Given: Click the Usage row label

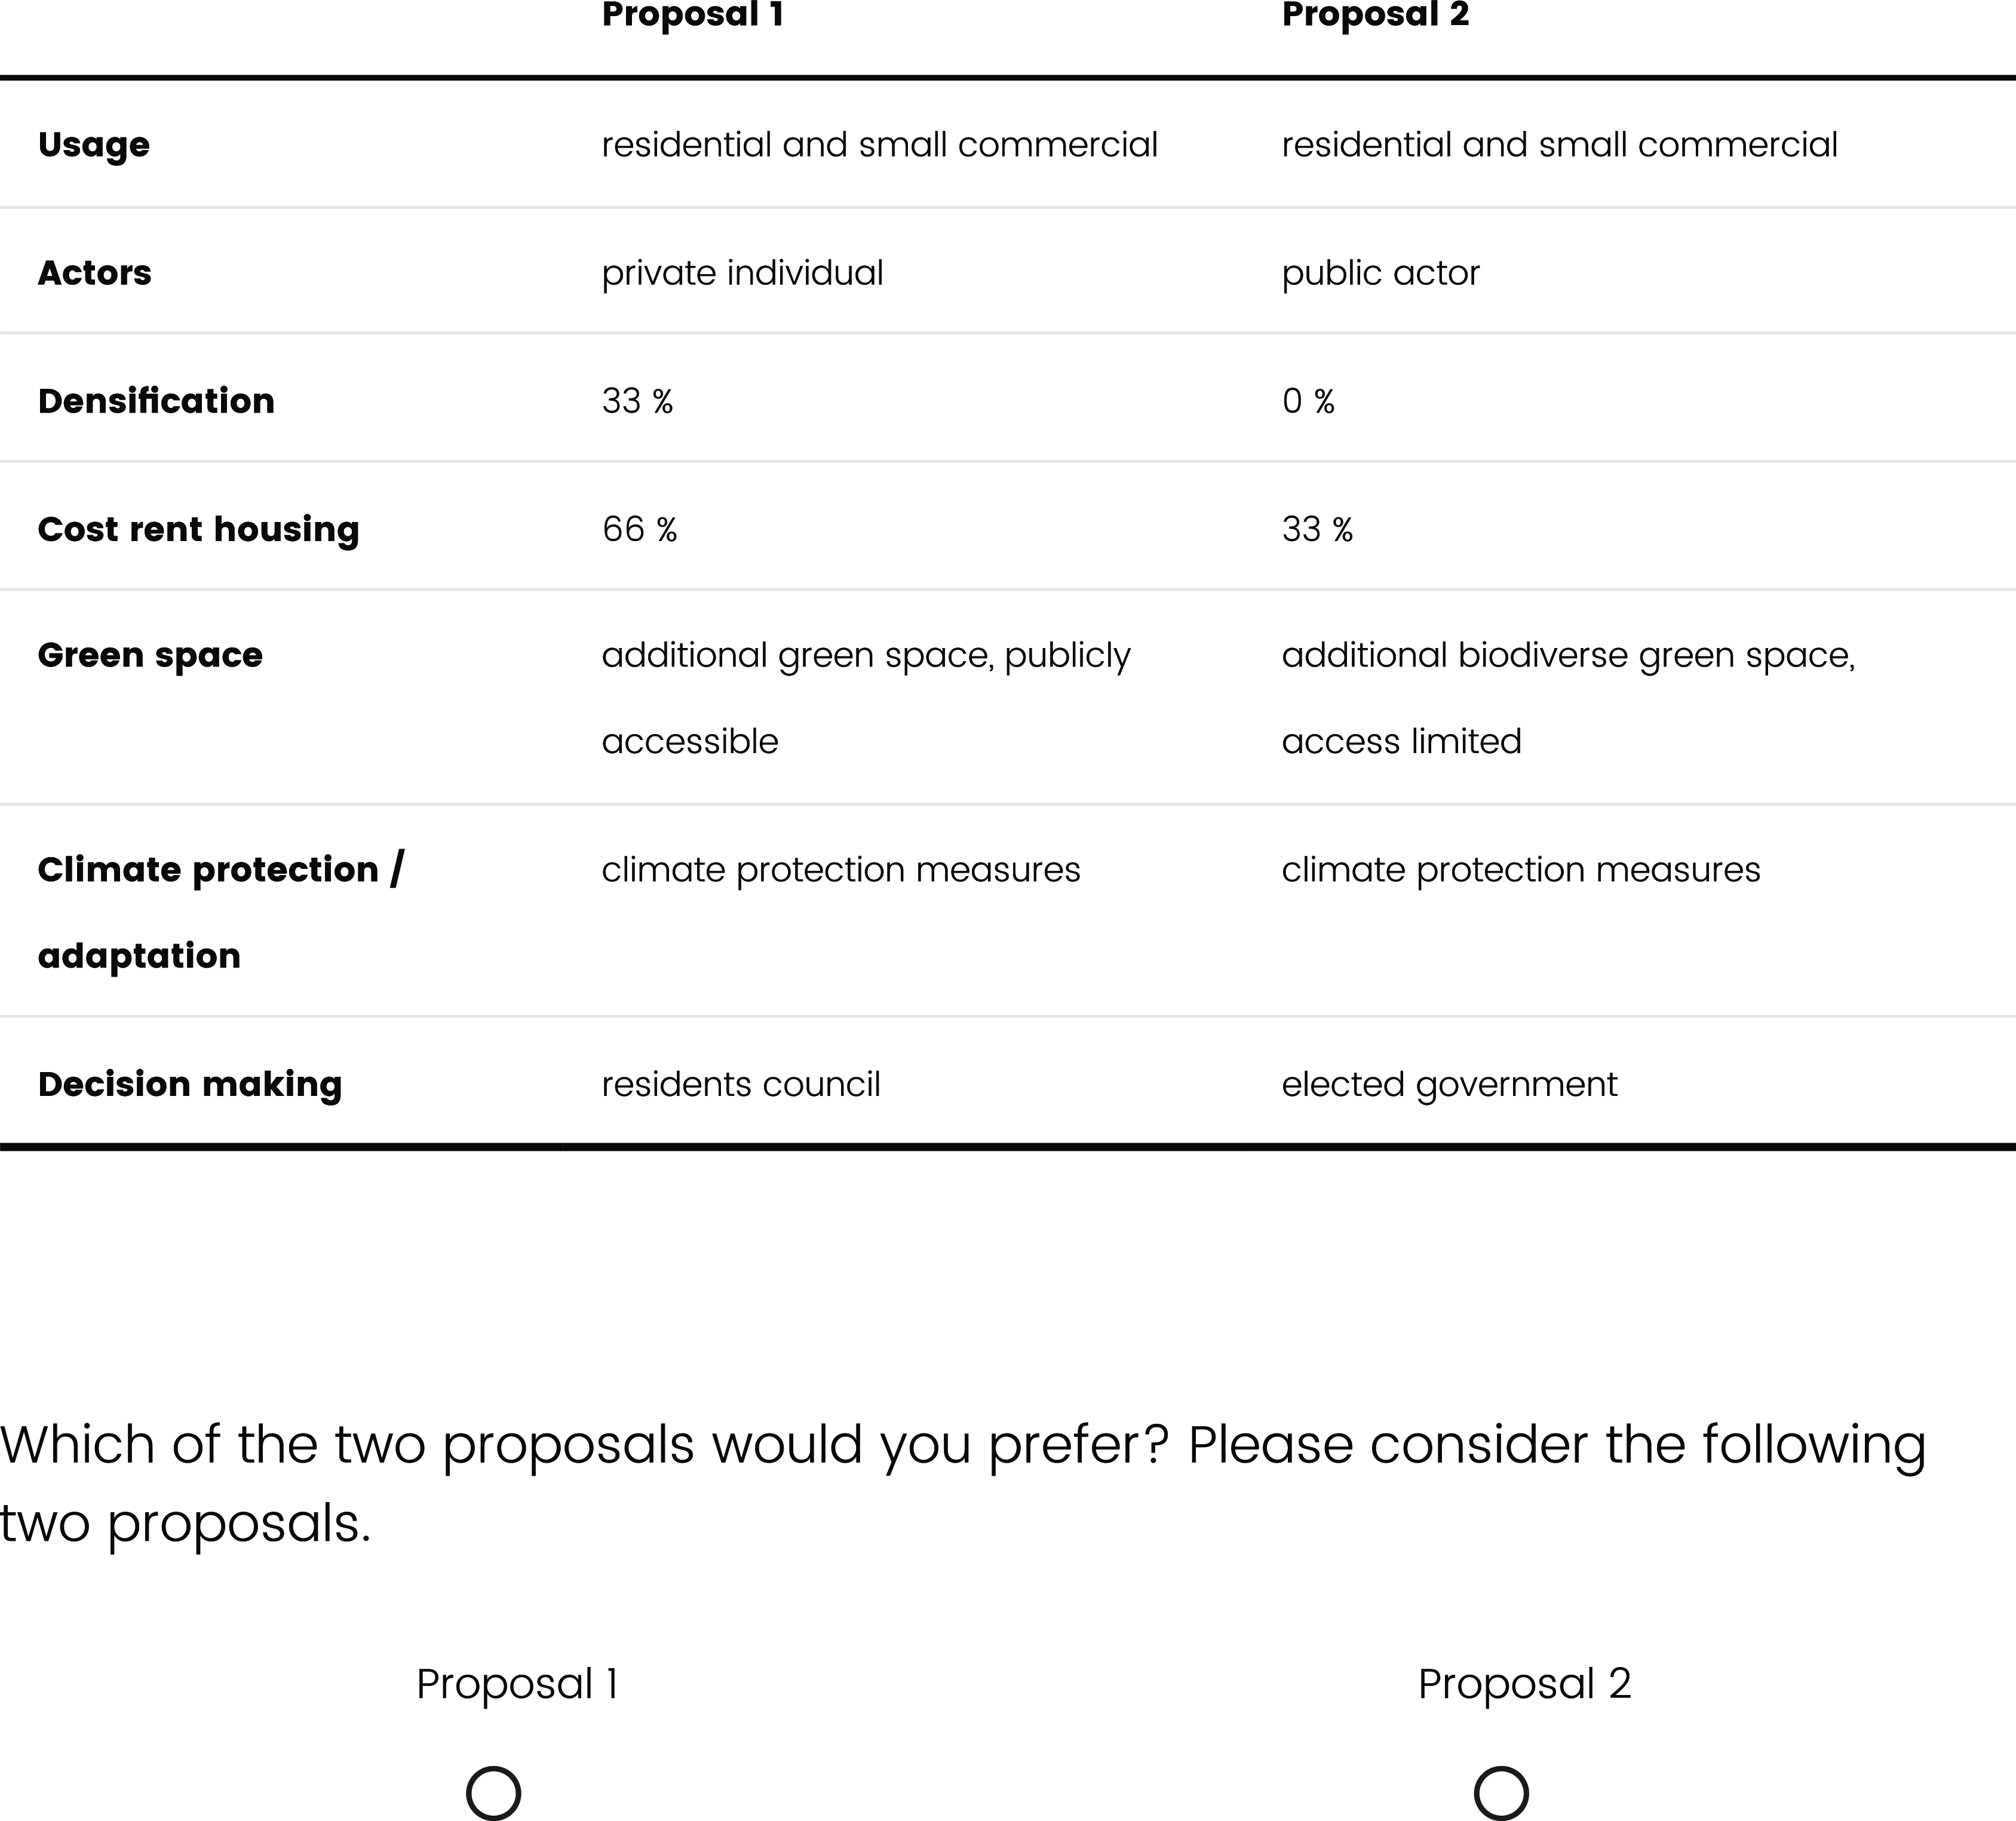Looking at the screenshot, I should click(94, 145).
